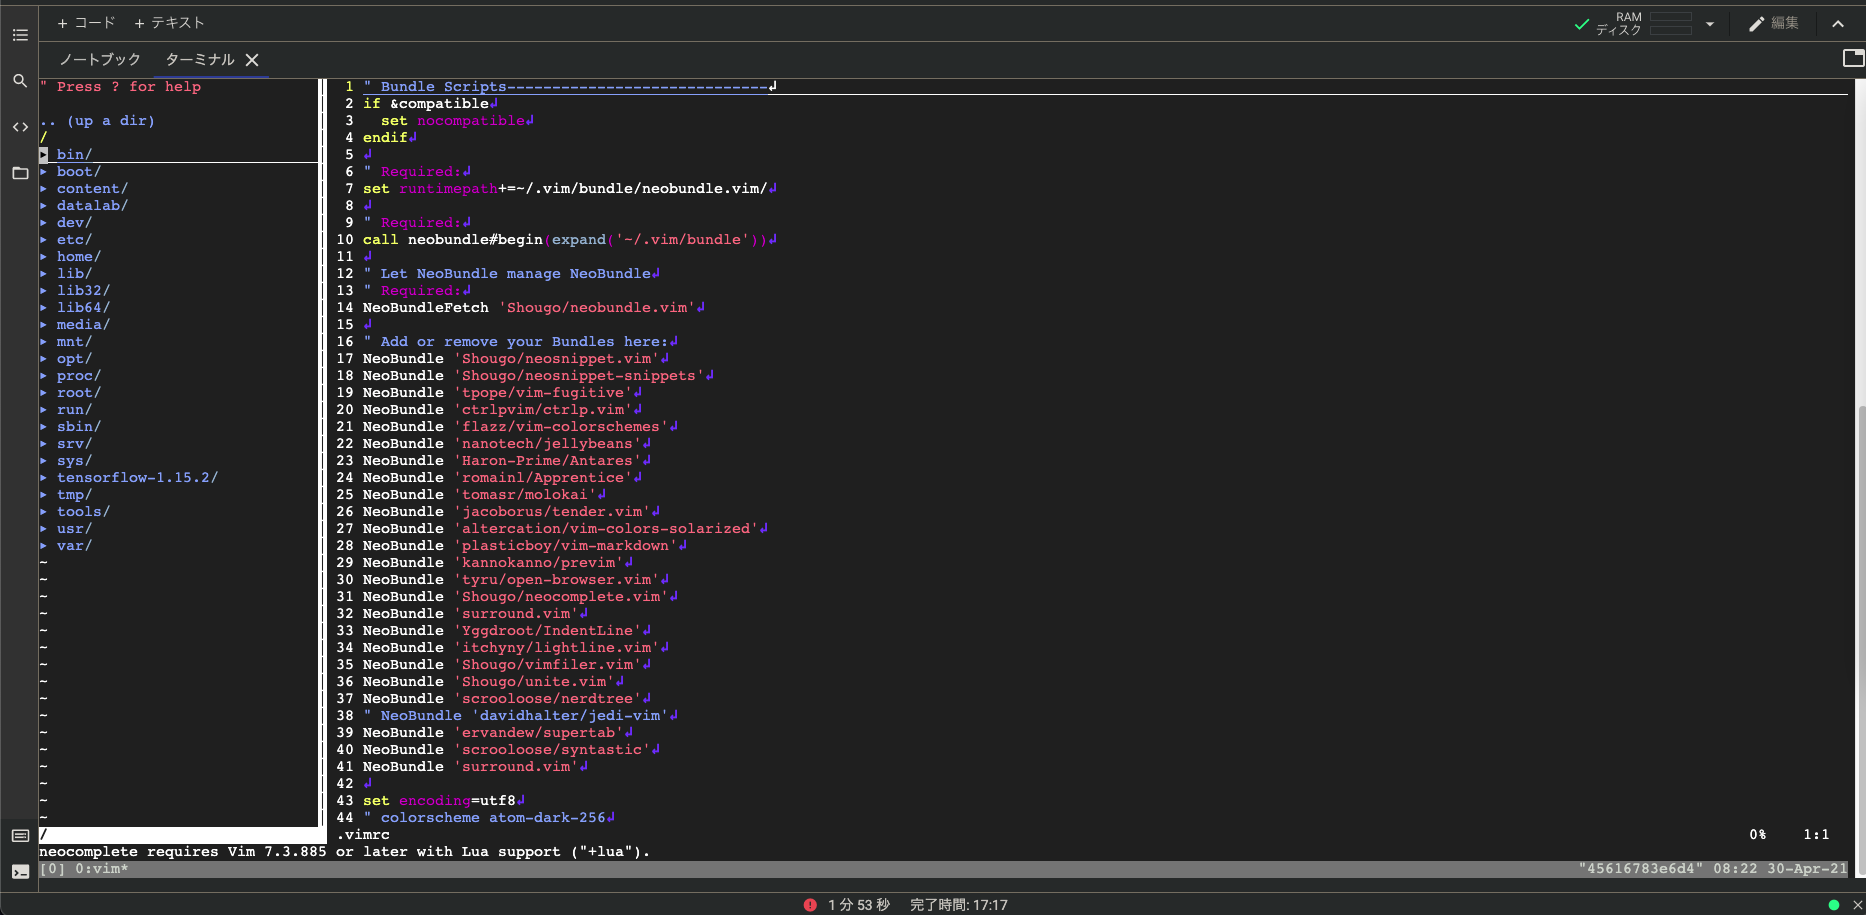Screen dimensions: 1866x915
Task: Click the RAM and disk usage indicator
Action: tap(1643, 24)
